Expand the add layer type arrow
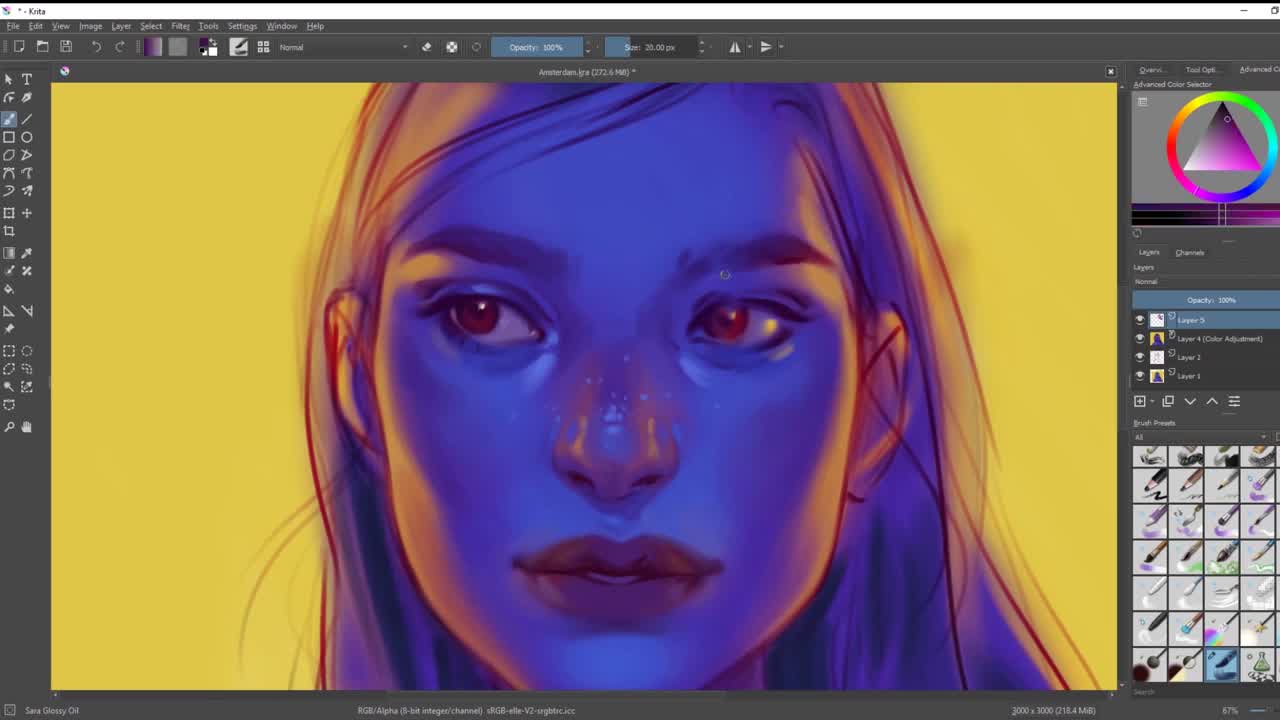 tap(1150, 402)
